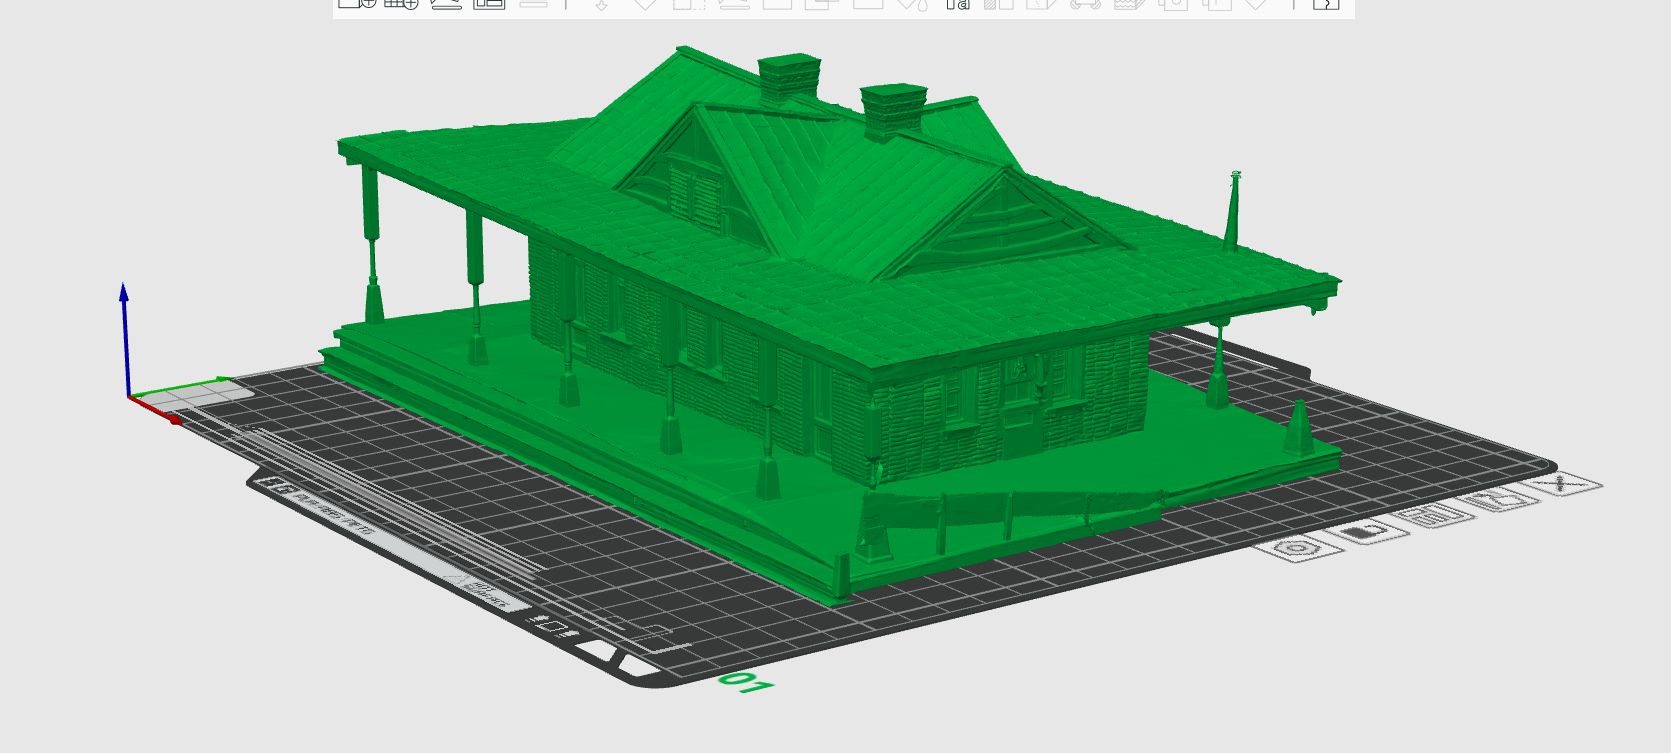1671x753 pixels.
Task: Select the Text shape tool (Ta icon)
Action: [957, 4]
